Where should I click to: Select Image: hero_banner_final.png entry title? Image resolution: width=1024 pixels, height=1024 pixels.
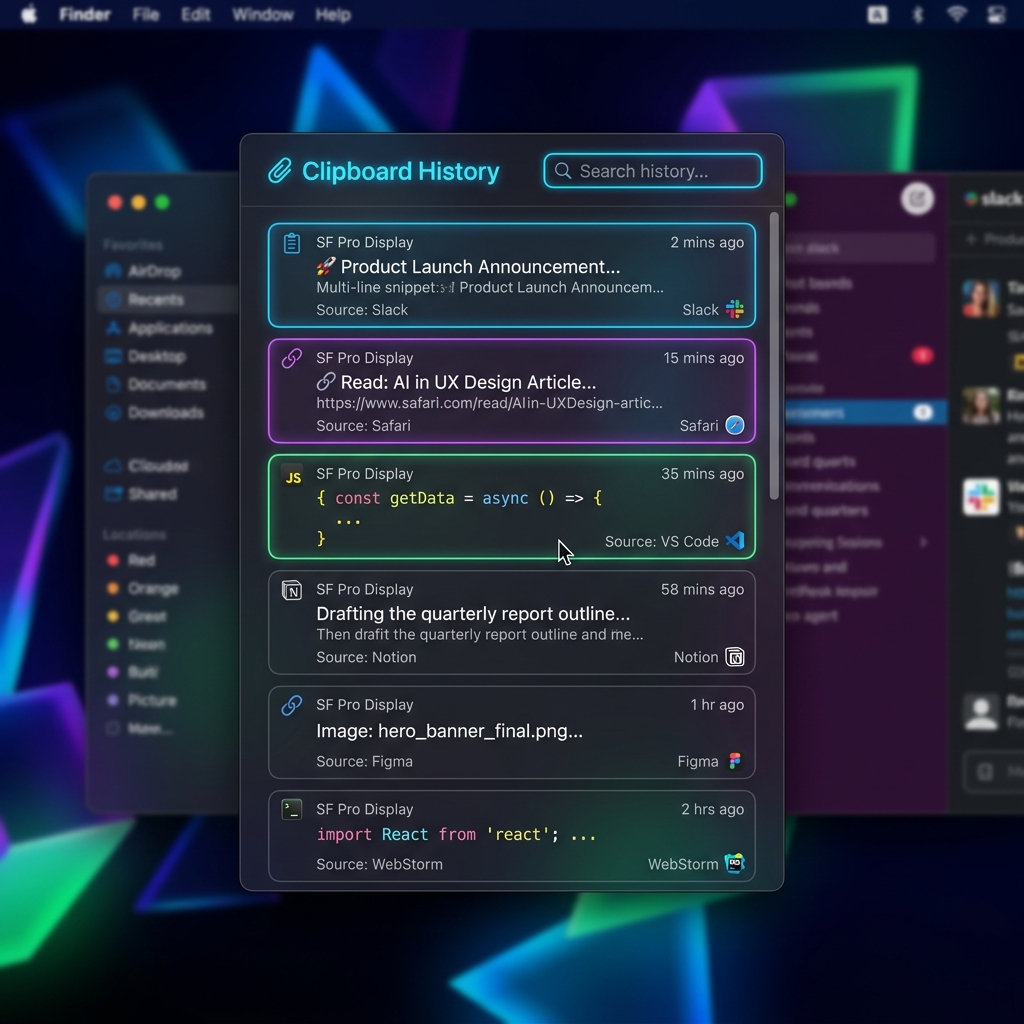point(449,731)
